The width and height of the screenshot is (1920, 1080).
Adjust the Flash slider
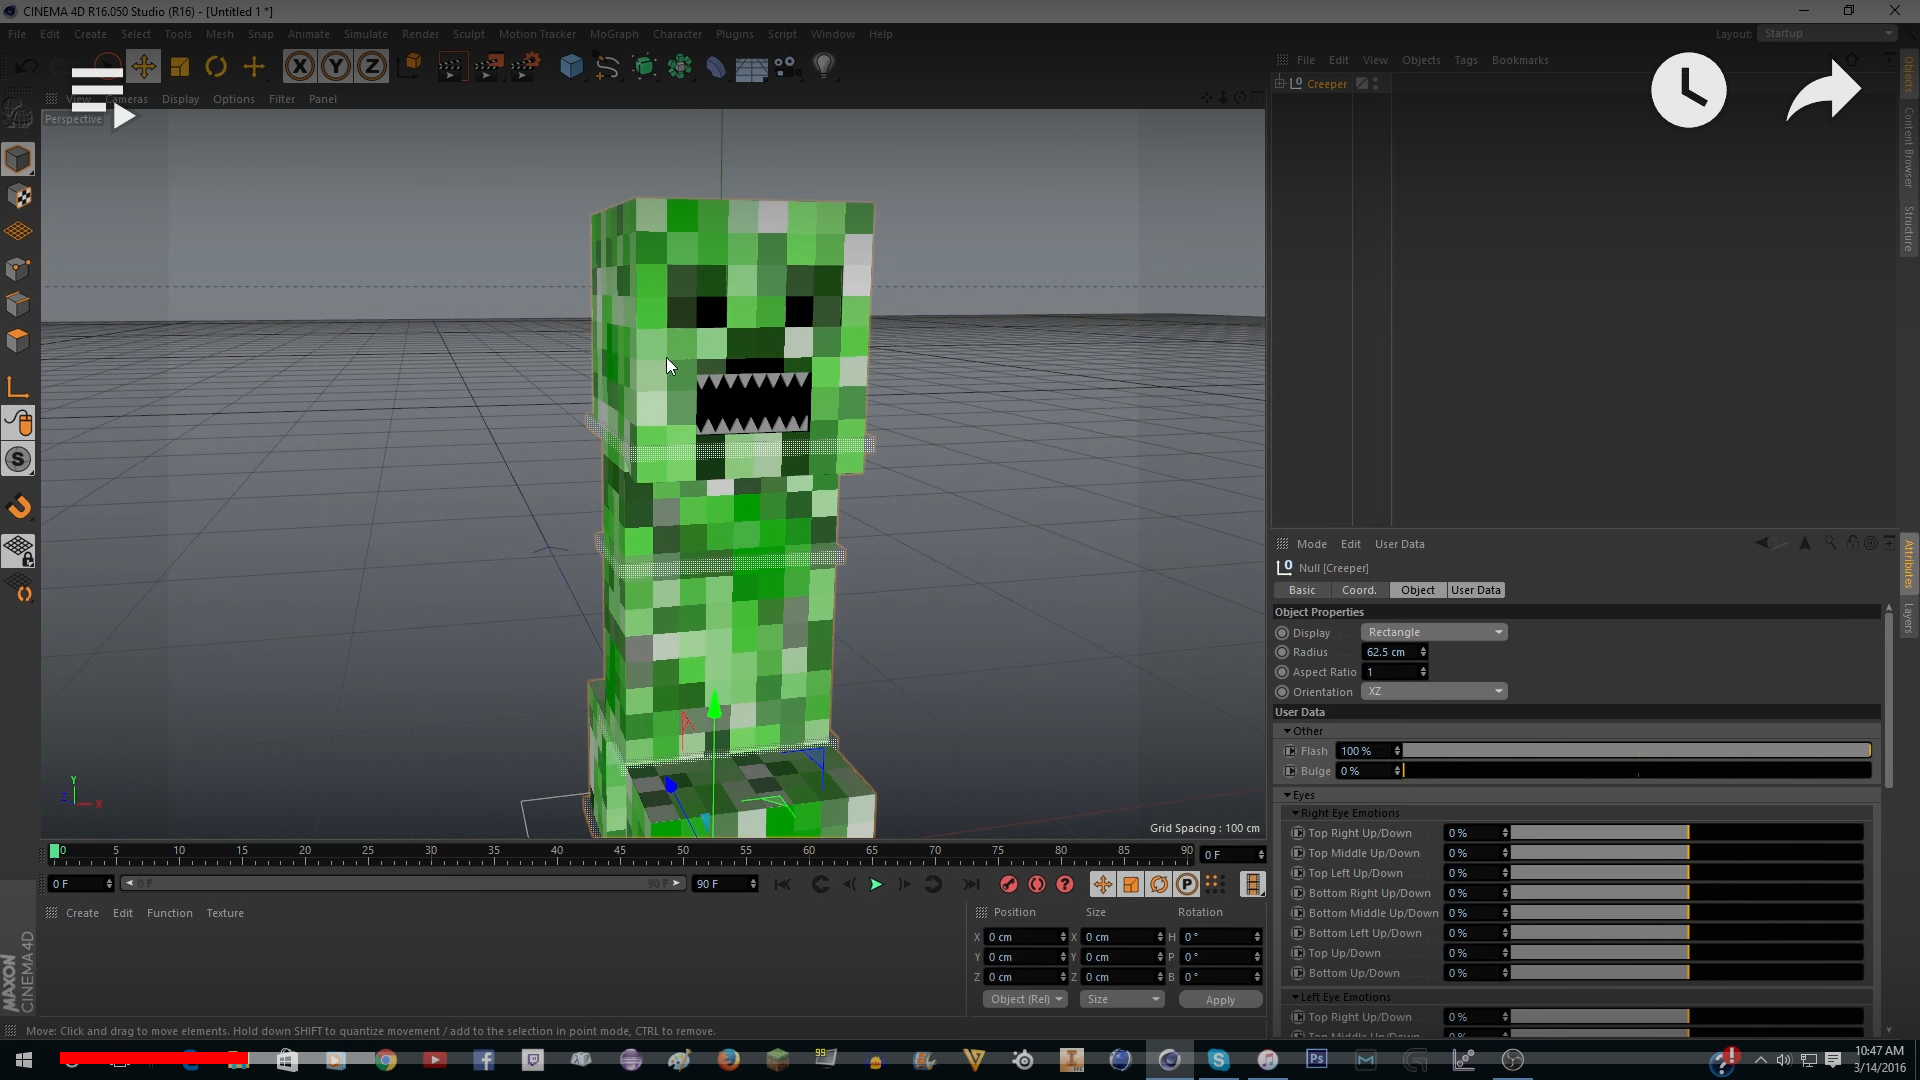click(x=1636, y=751)
